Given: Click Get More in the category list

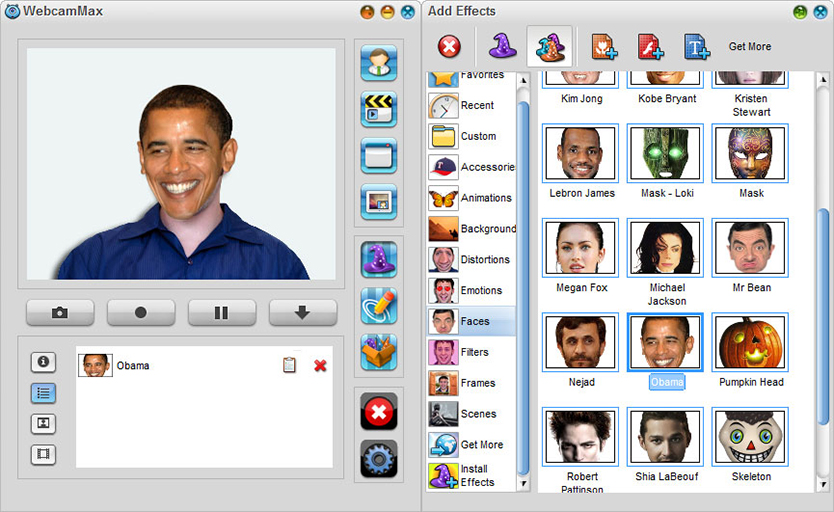Looking at the screenshot, I should 471,444.
